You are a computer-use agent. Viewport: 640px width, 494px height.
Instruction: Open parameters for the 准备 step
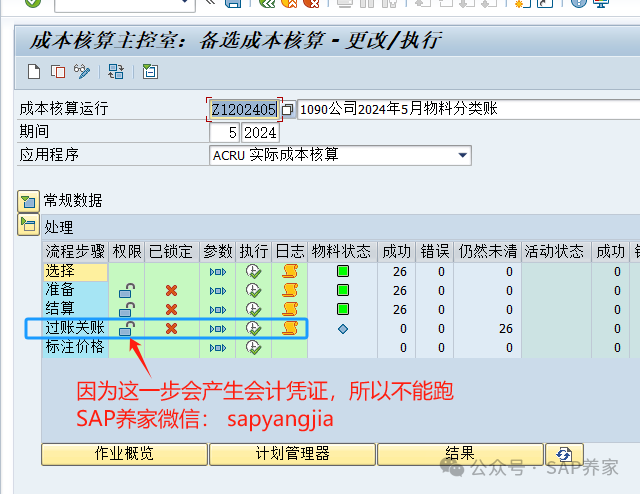click(218, 291)
